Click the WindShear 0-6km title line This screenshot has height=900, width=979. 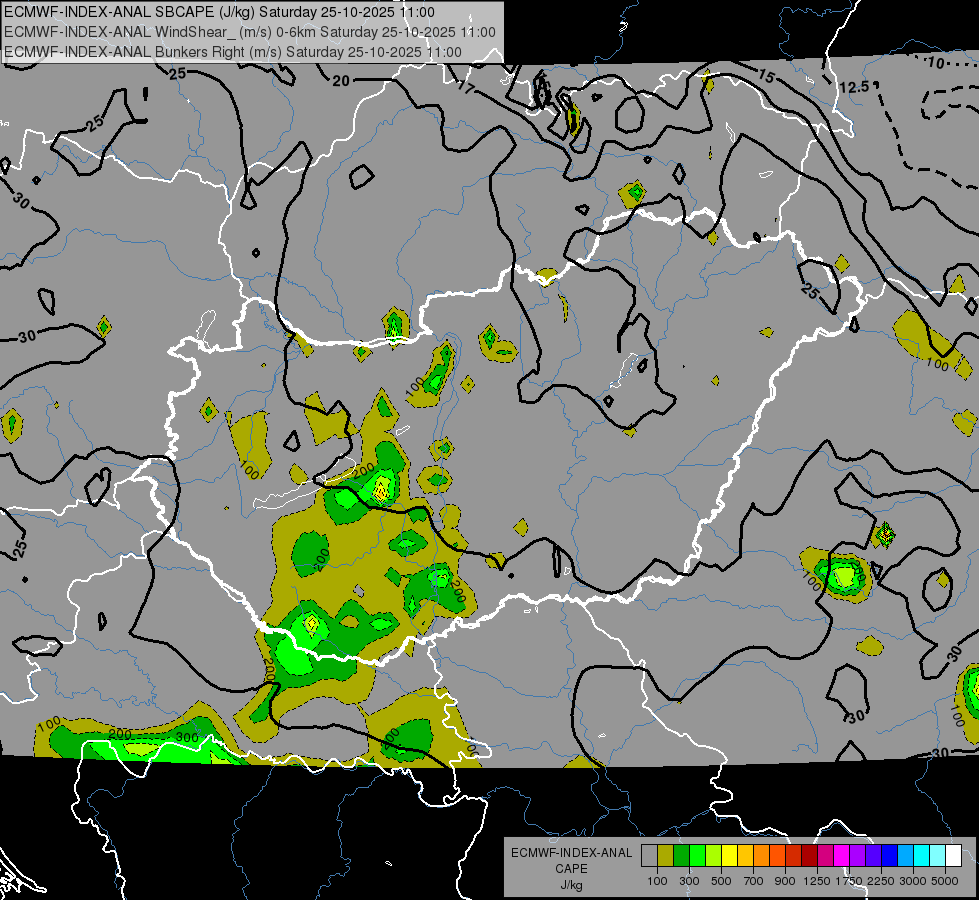[x=250, y=32]
